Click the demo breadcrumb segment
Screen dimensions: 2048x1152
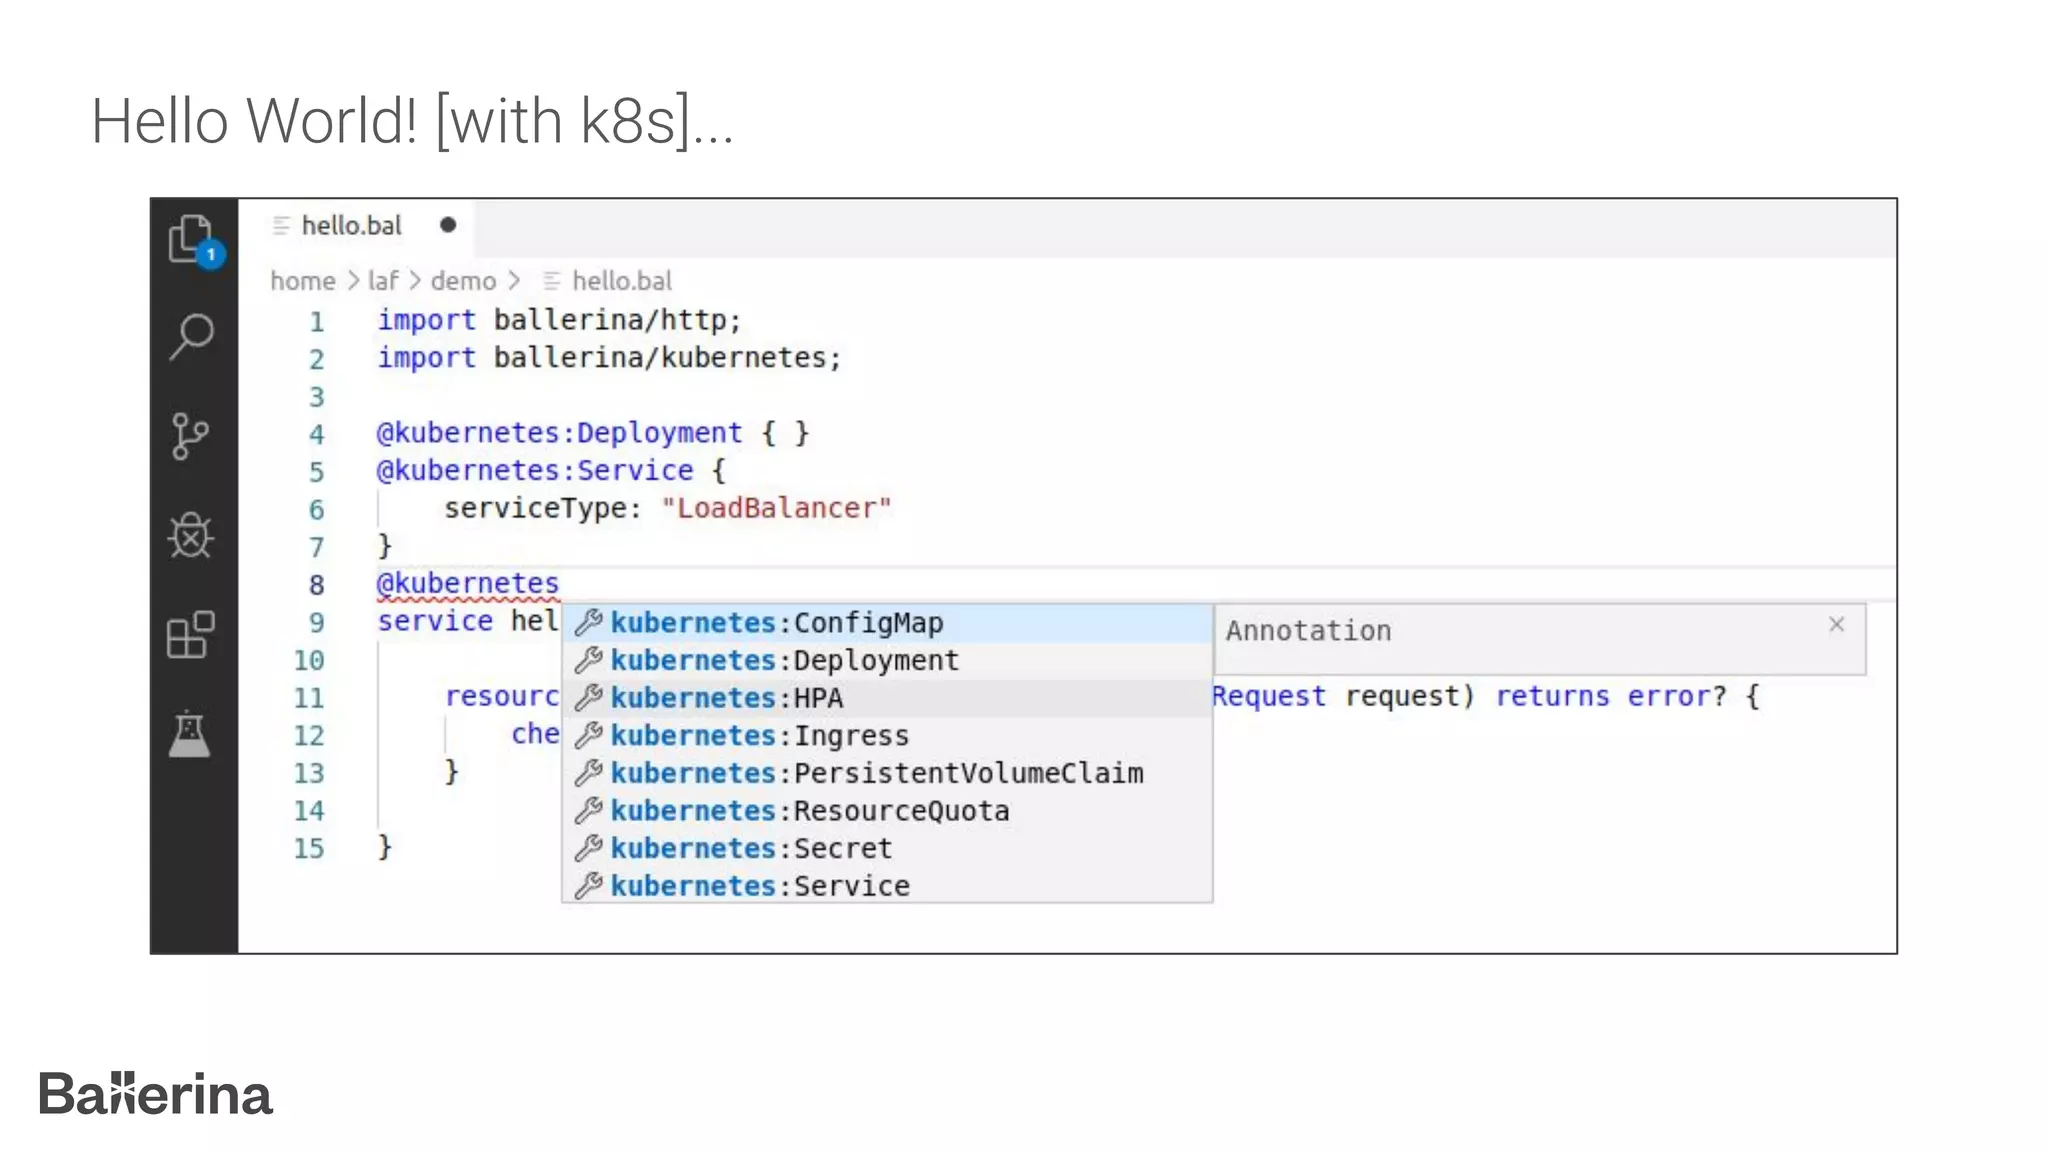click(x=463, y=281)
